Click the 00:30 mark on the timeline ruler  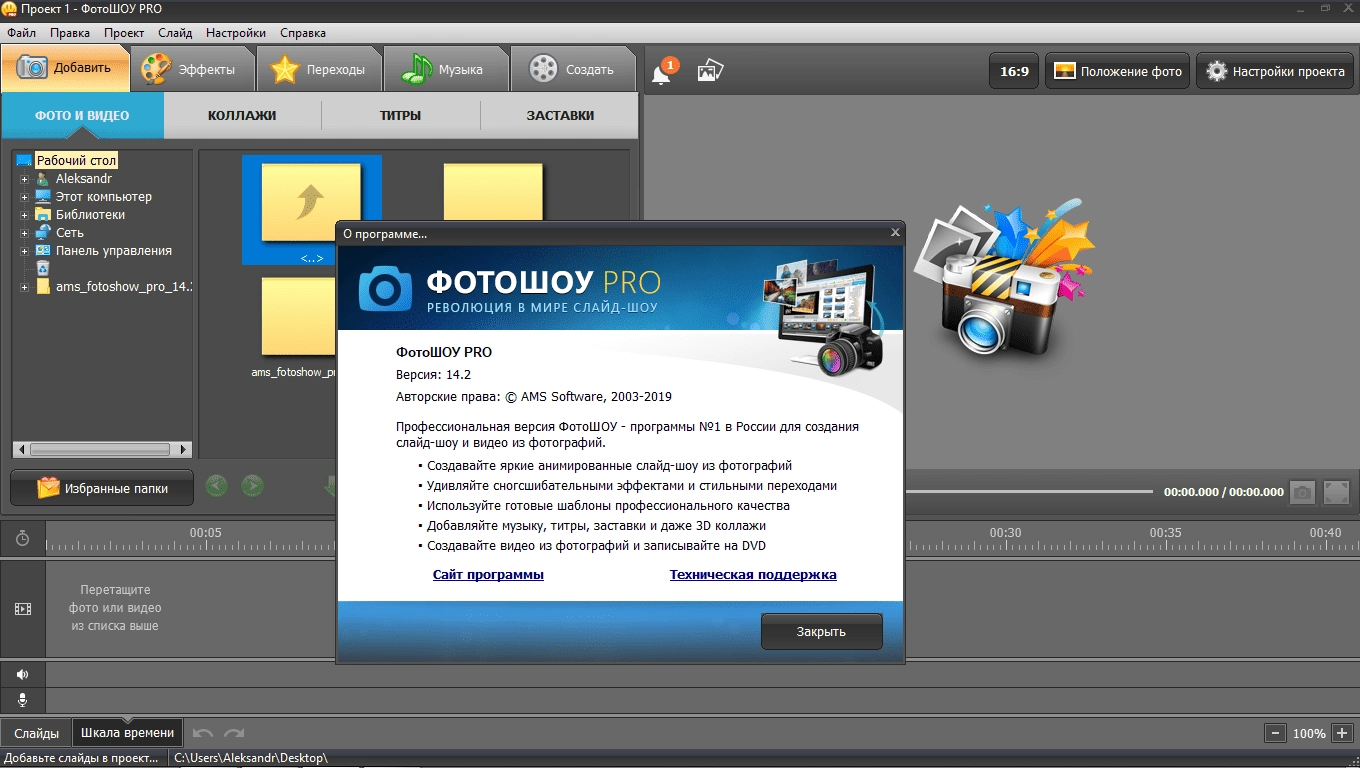coord(1006,533)
